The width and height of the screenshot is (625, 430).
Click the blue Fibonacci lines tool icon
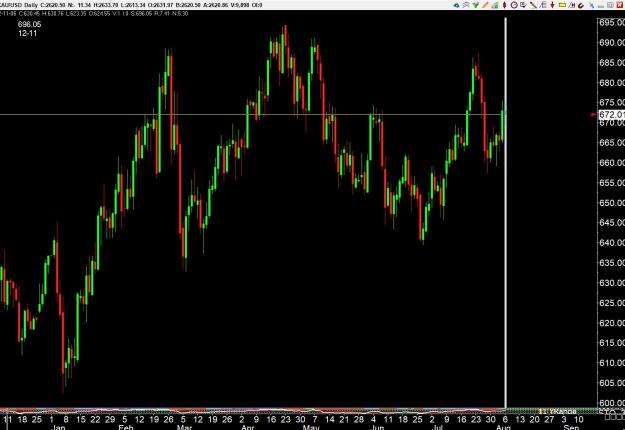(x=543, y=5)
